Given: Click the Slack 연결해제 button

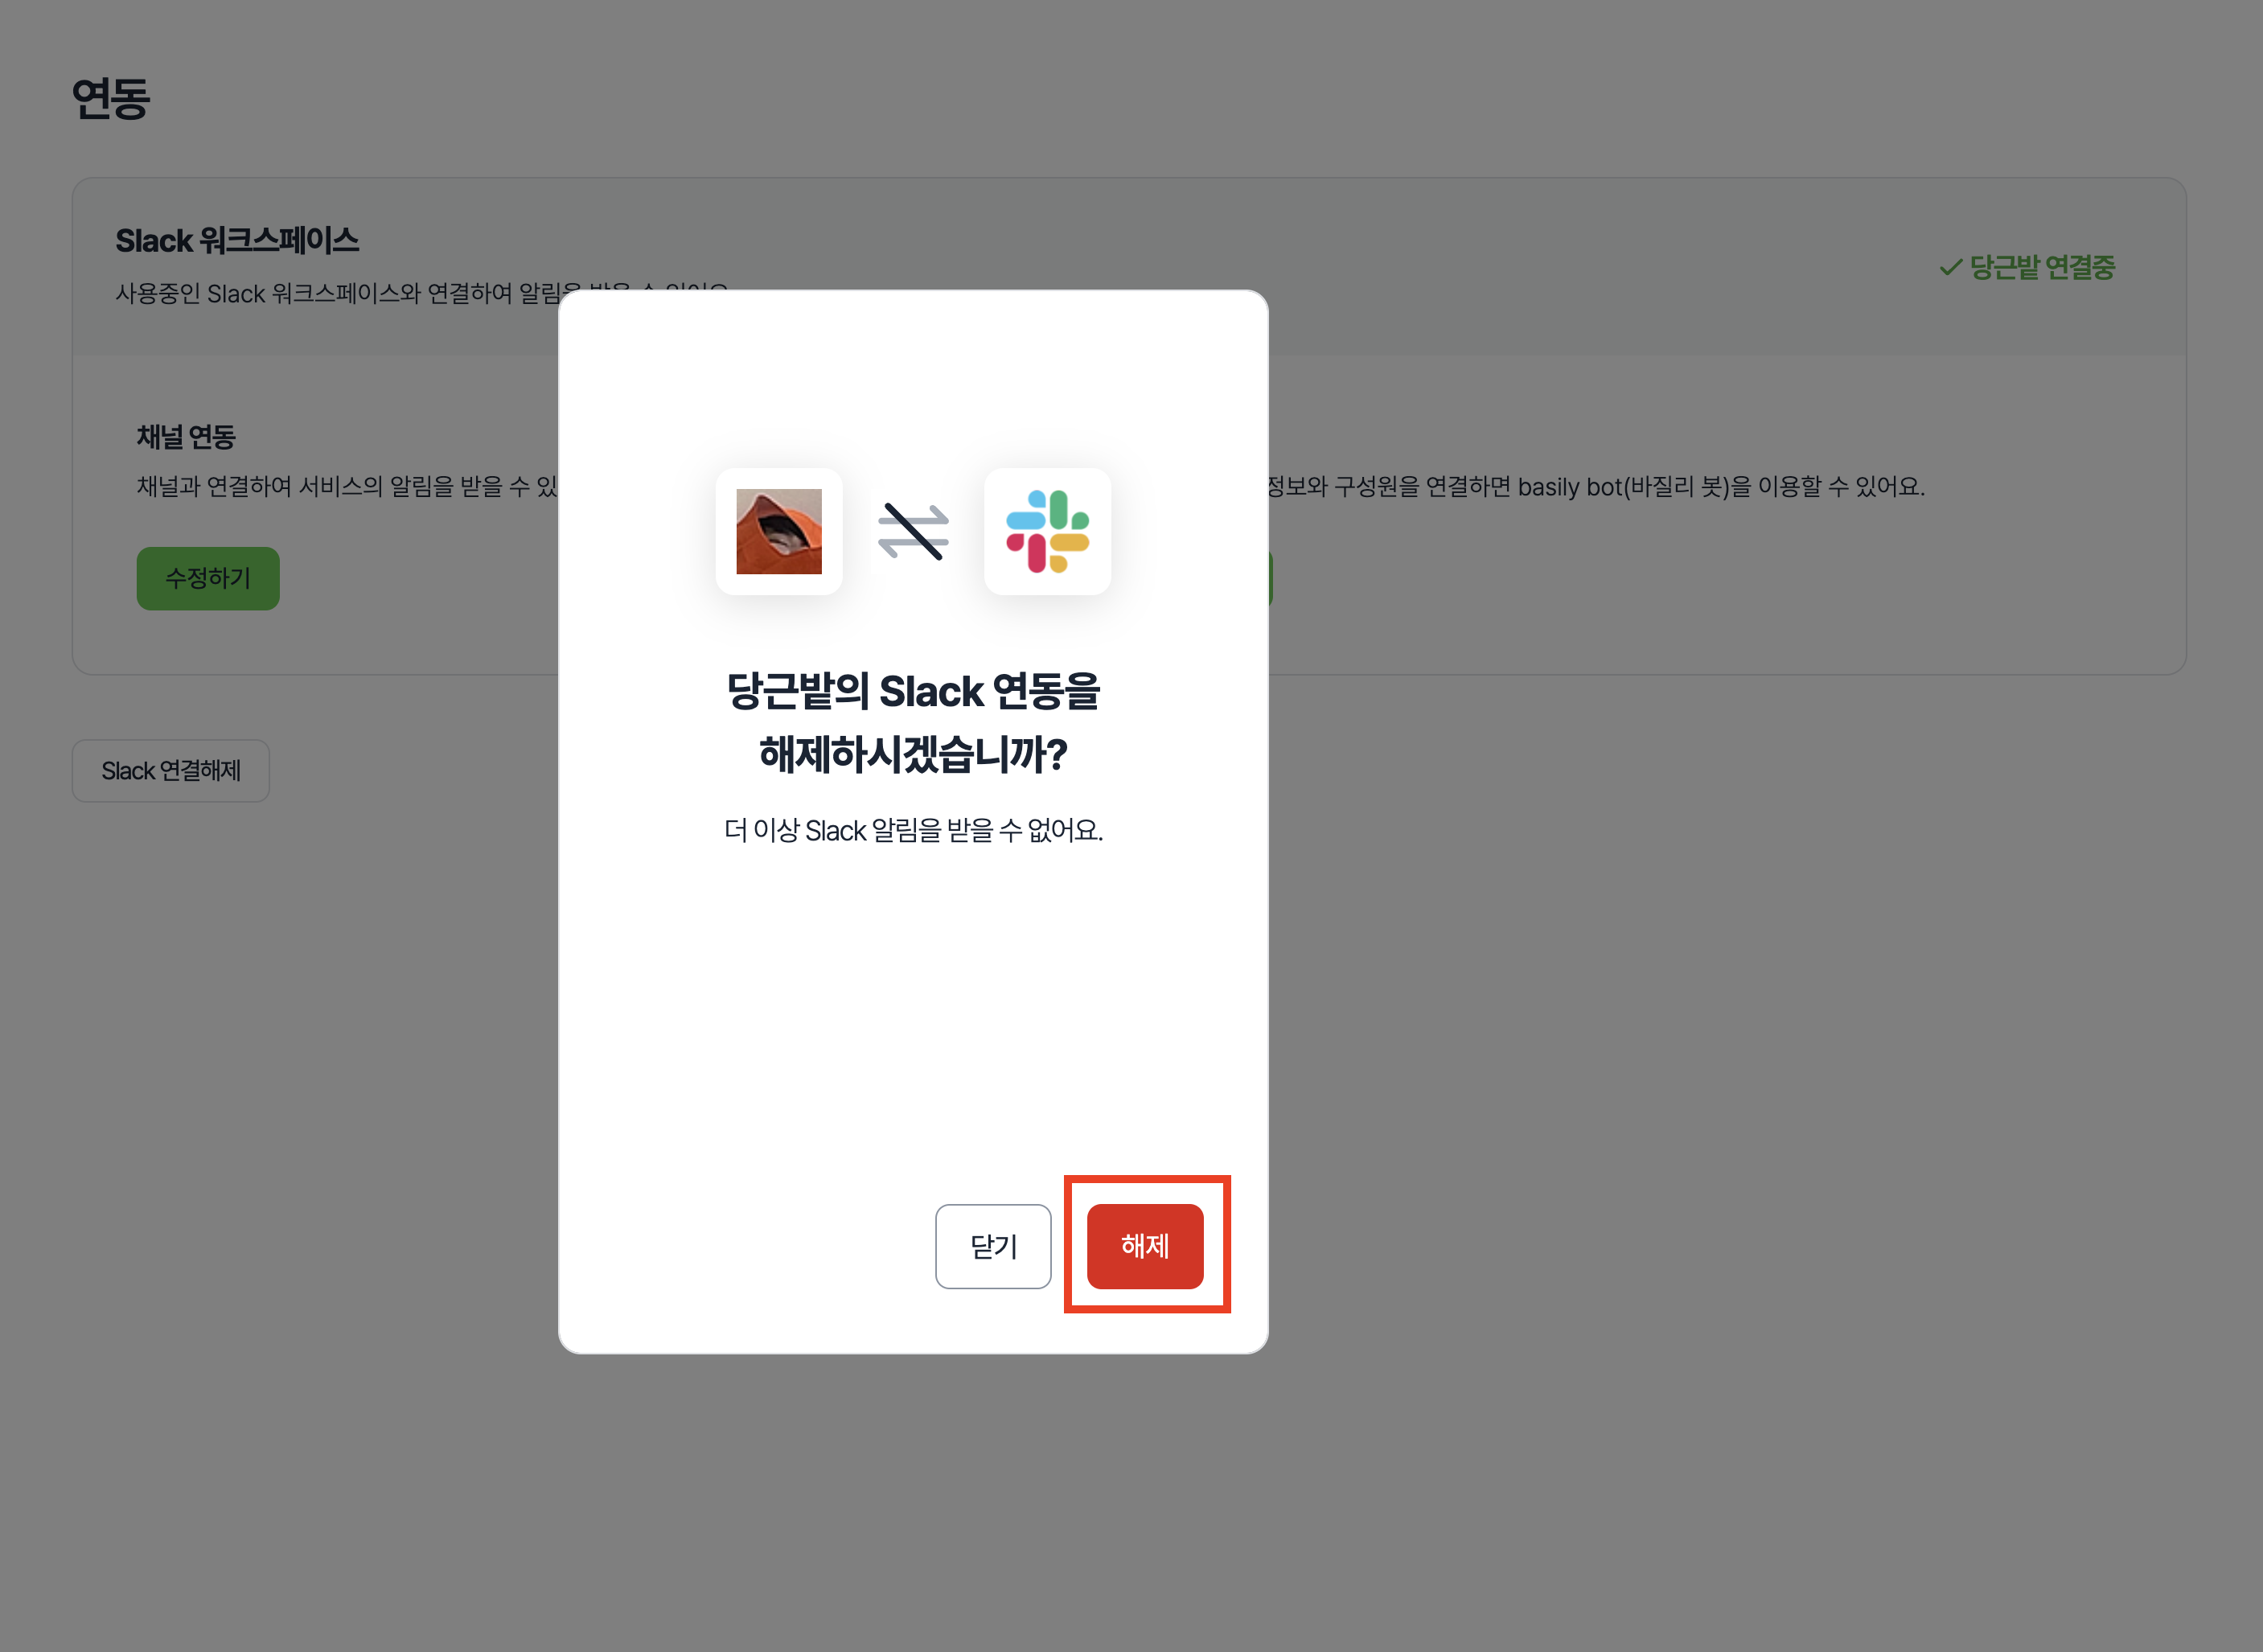Looking at the screenshot, I should point(171,771).
